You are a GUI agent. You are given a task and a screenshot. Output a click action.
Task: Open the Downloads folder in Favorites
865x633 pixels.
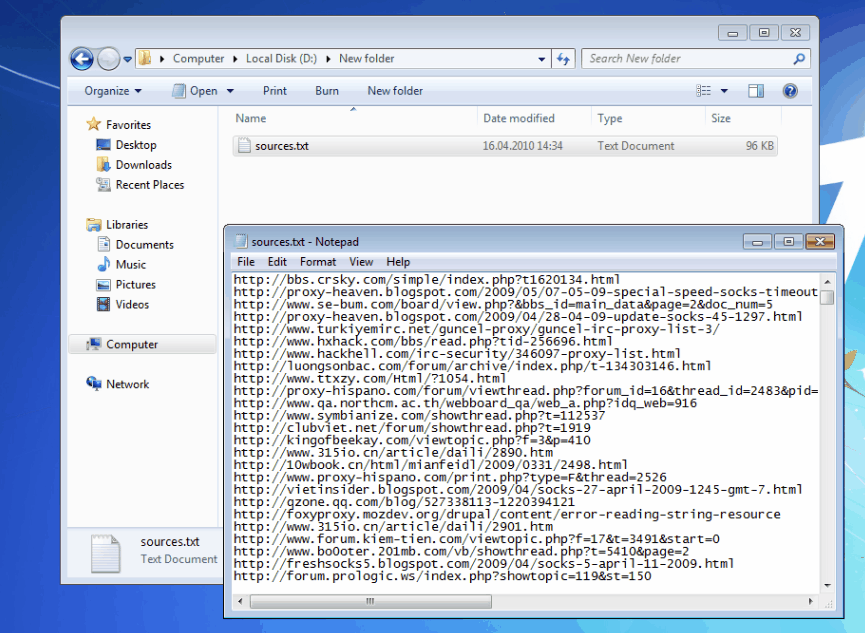click(x=143, y=165)
